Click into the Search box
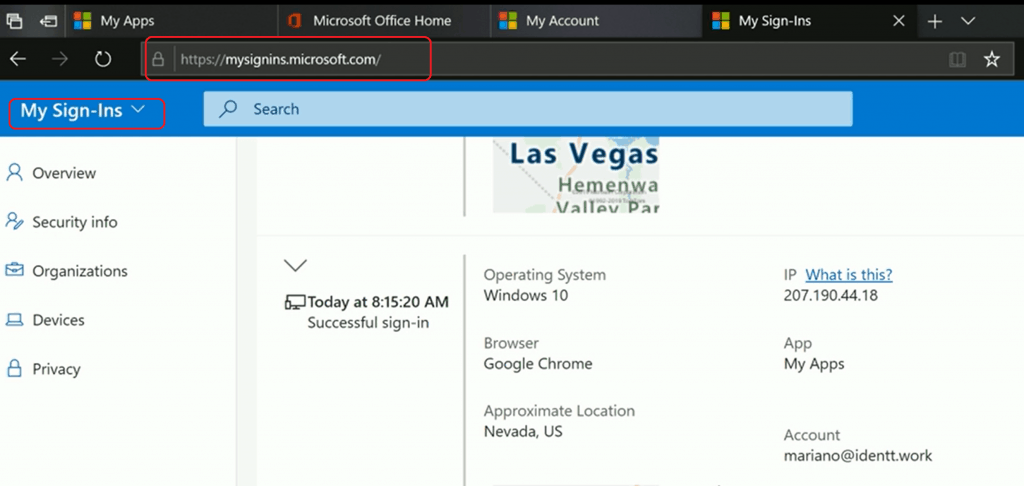This screenshot has height=486, width=1024. coord(528,109)
